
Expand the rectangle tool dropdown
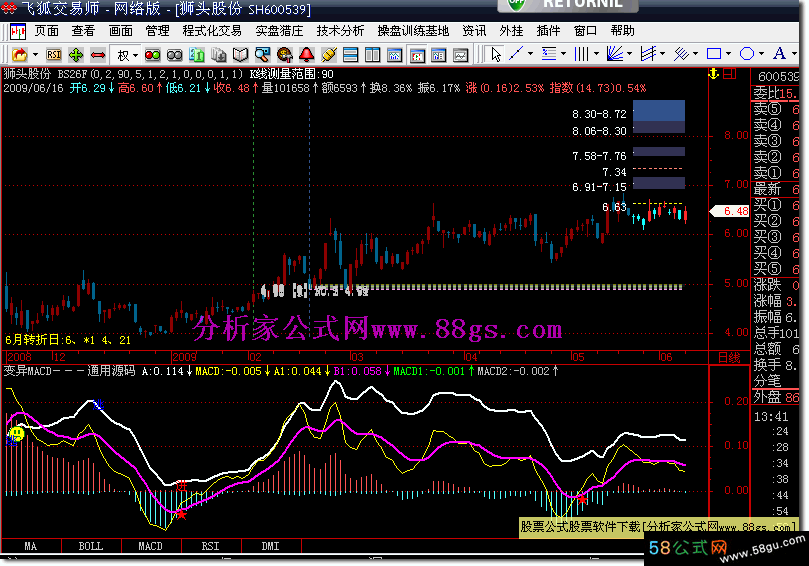pyautogui.click(x=728, y=54)
